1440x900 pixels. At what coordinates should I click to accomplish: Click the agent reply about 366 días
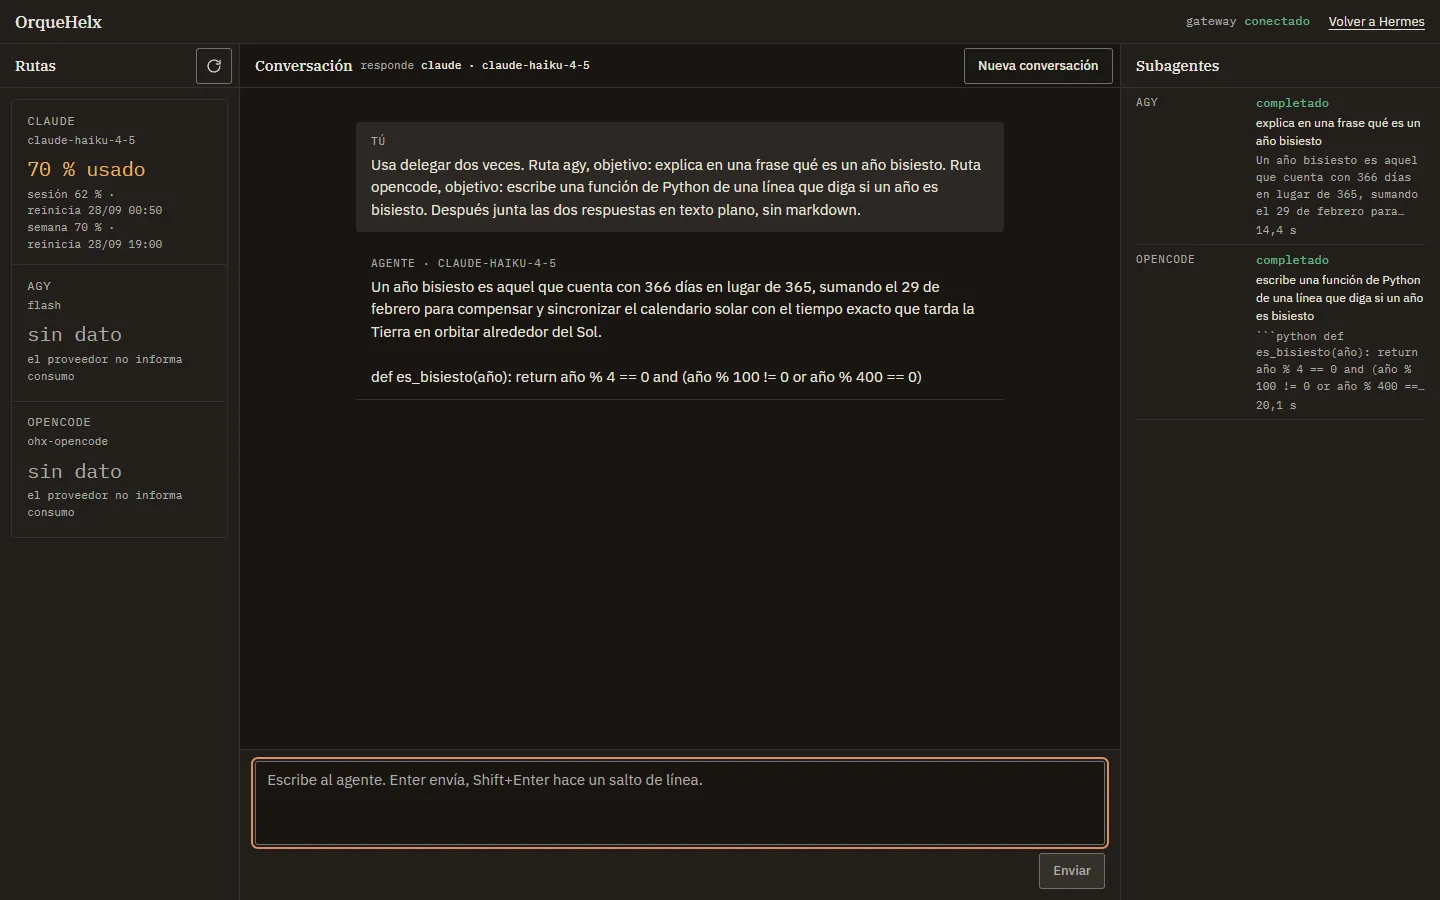(x=672, y=309)
